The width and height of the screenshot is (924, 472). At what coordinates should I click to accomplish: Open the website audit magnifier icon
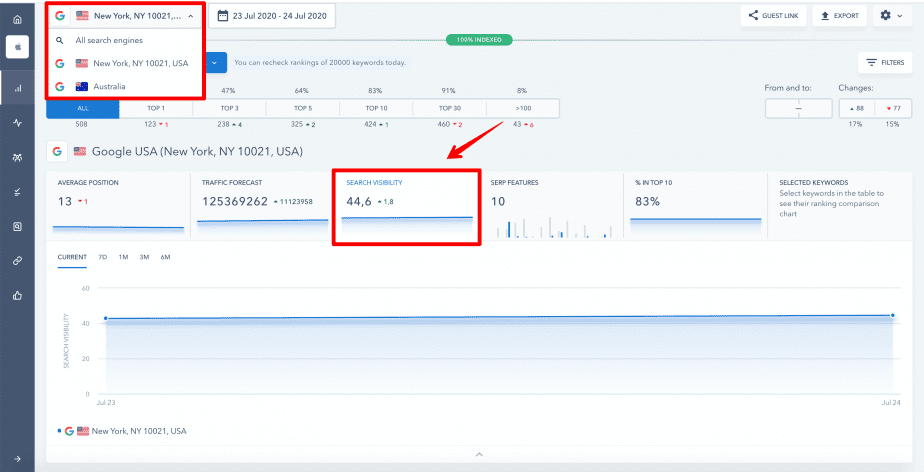point(17,226)
